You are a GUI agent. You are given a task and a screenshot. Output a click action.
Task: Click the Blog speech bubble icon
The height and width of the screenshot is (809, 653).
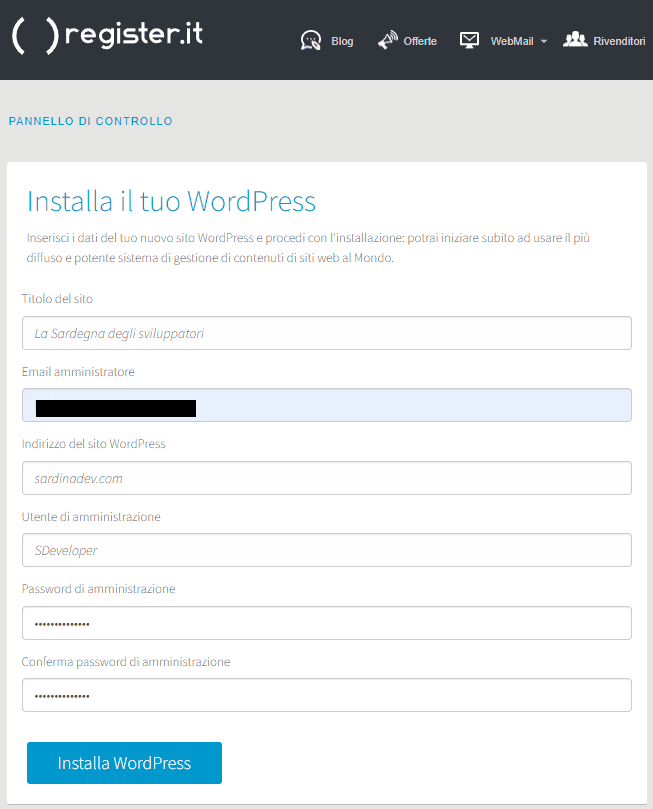tap(311, 41)
